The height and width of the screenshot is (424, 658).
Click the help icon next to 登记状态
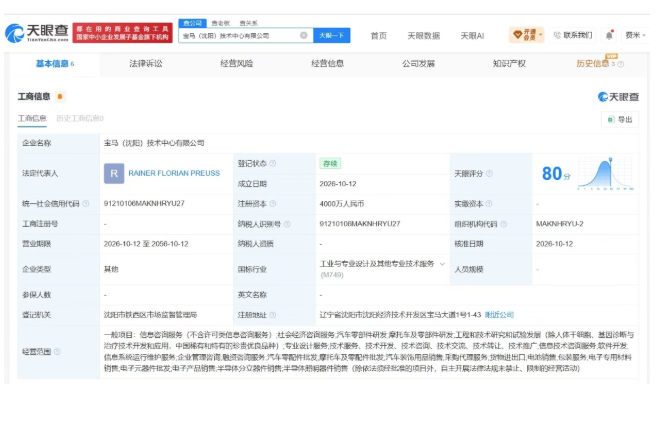[273, 163]
